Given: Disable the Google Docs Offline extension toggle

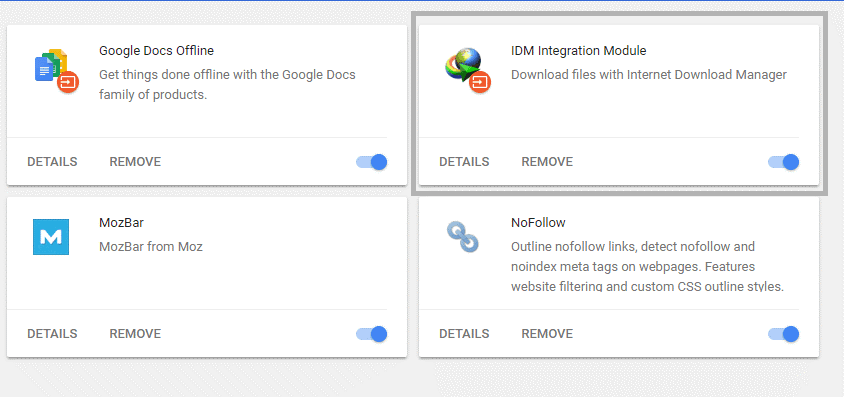Looking at the screenshot, I should pyautogui.click(x=372, y=162).
